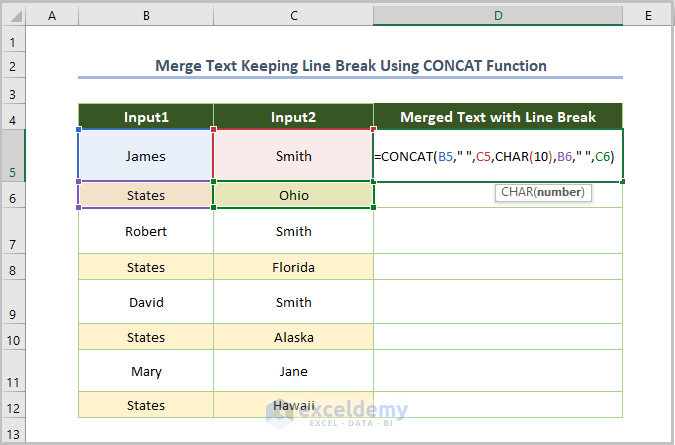The height and width of the screenshot is (445, 675).
Task: Click row 8 header
Action: coord(13,268)
